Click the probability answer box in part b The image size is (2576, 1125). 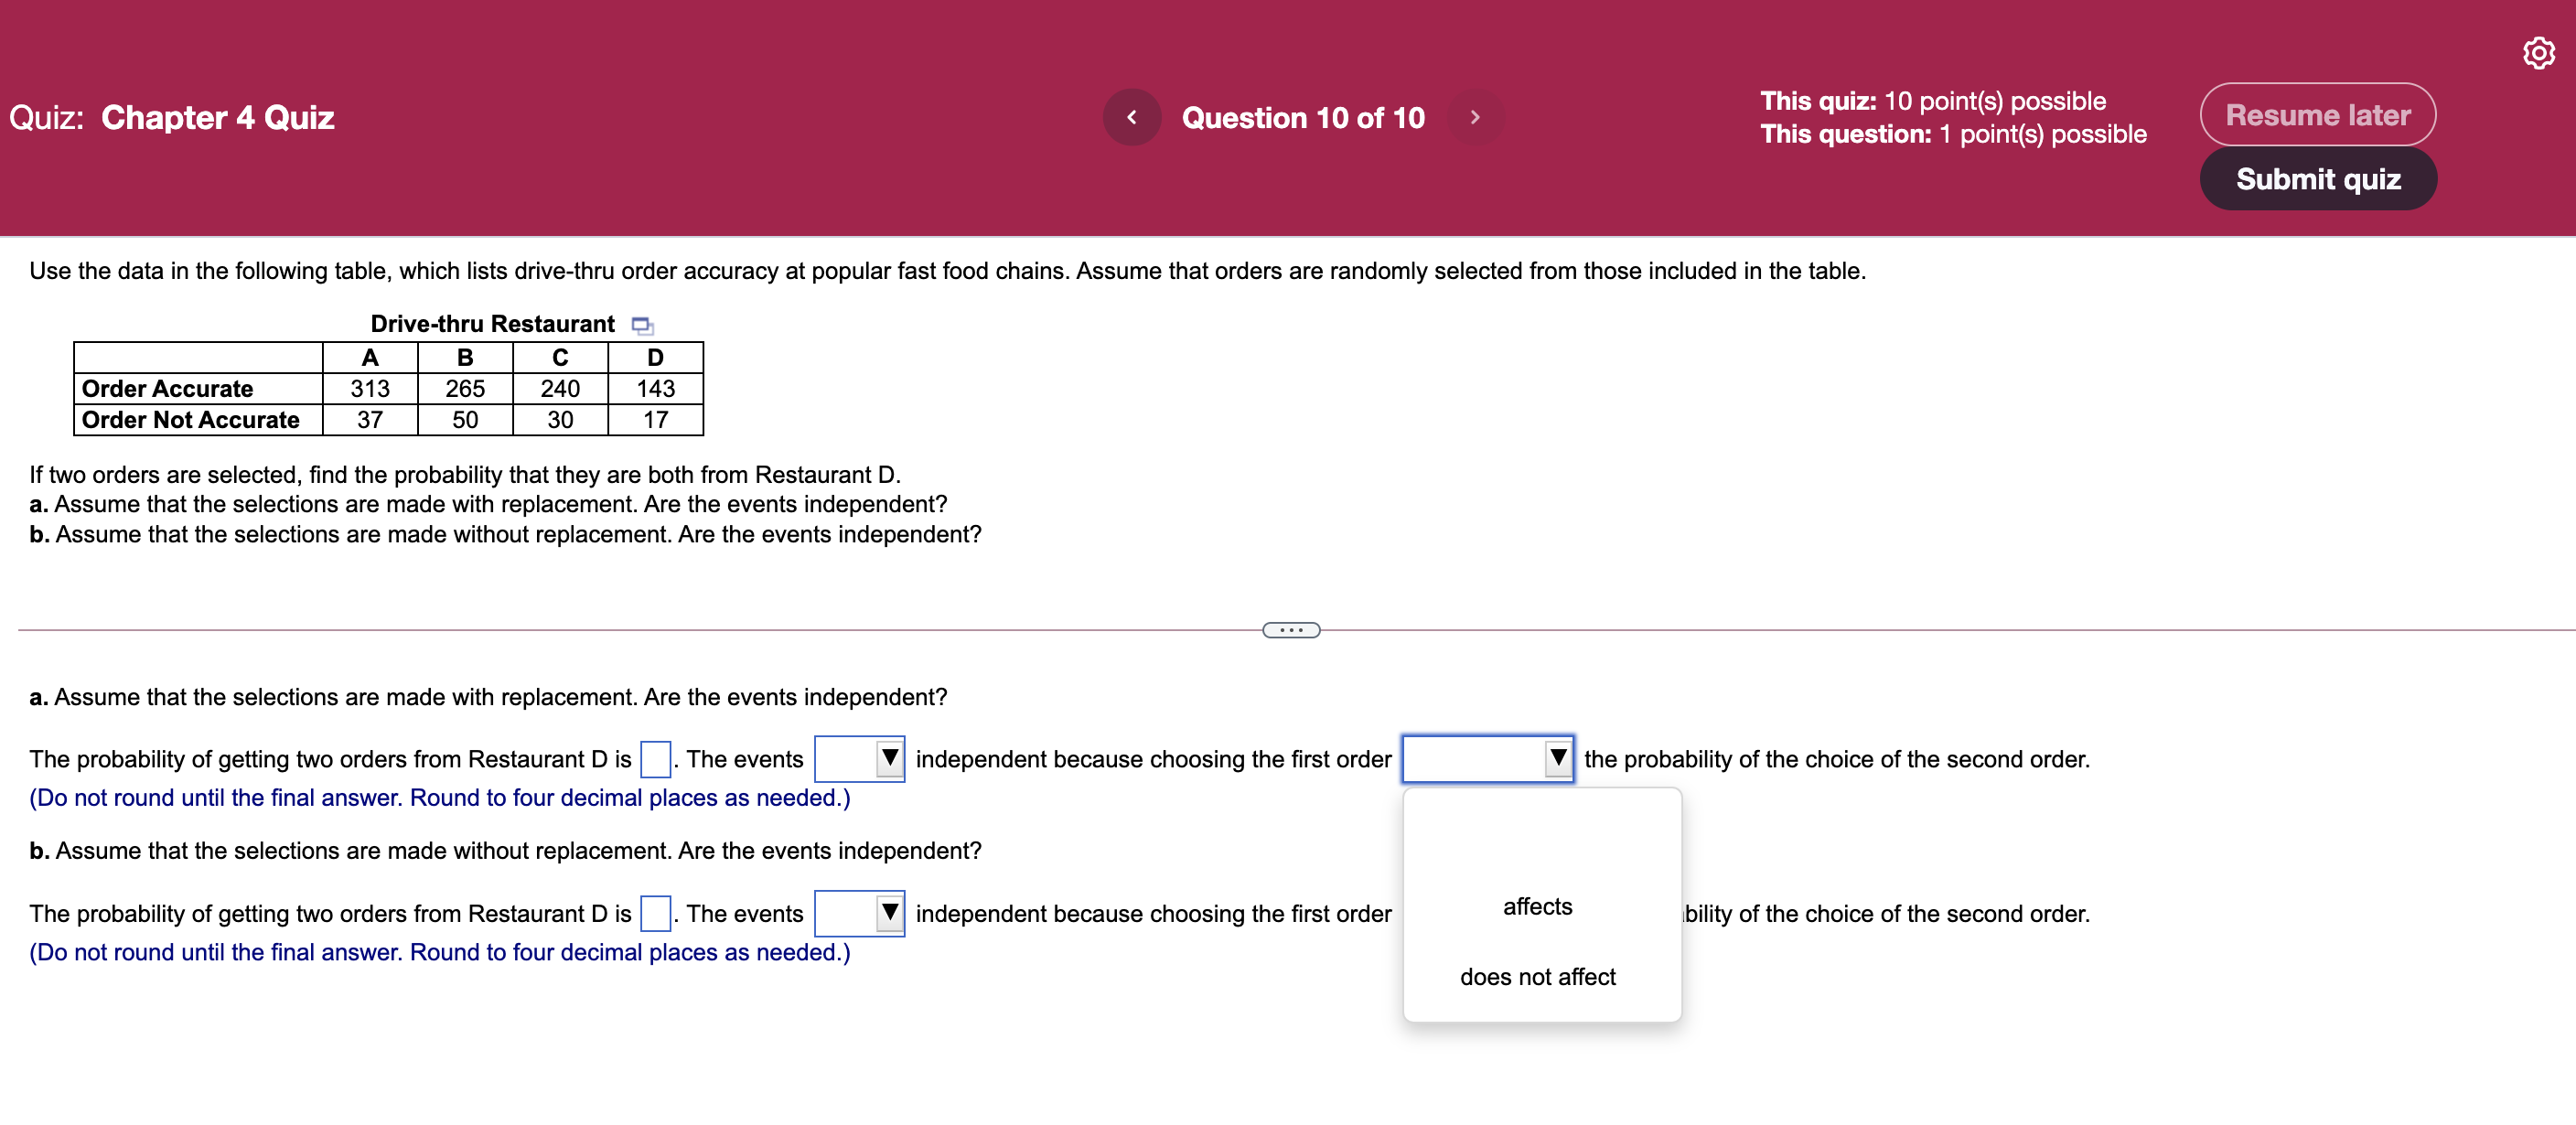coord(655,912)
